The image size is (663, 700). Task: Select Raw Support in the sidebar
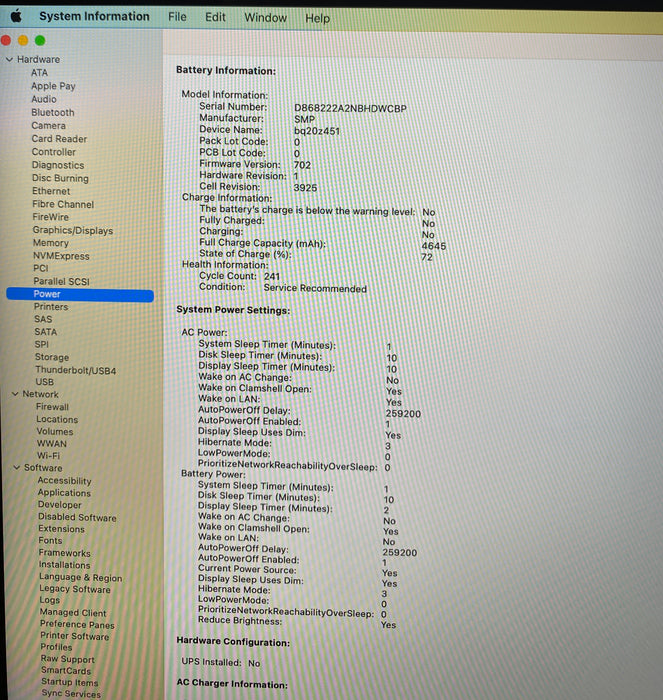point(67,659)
